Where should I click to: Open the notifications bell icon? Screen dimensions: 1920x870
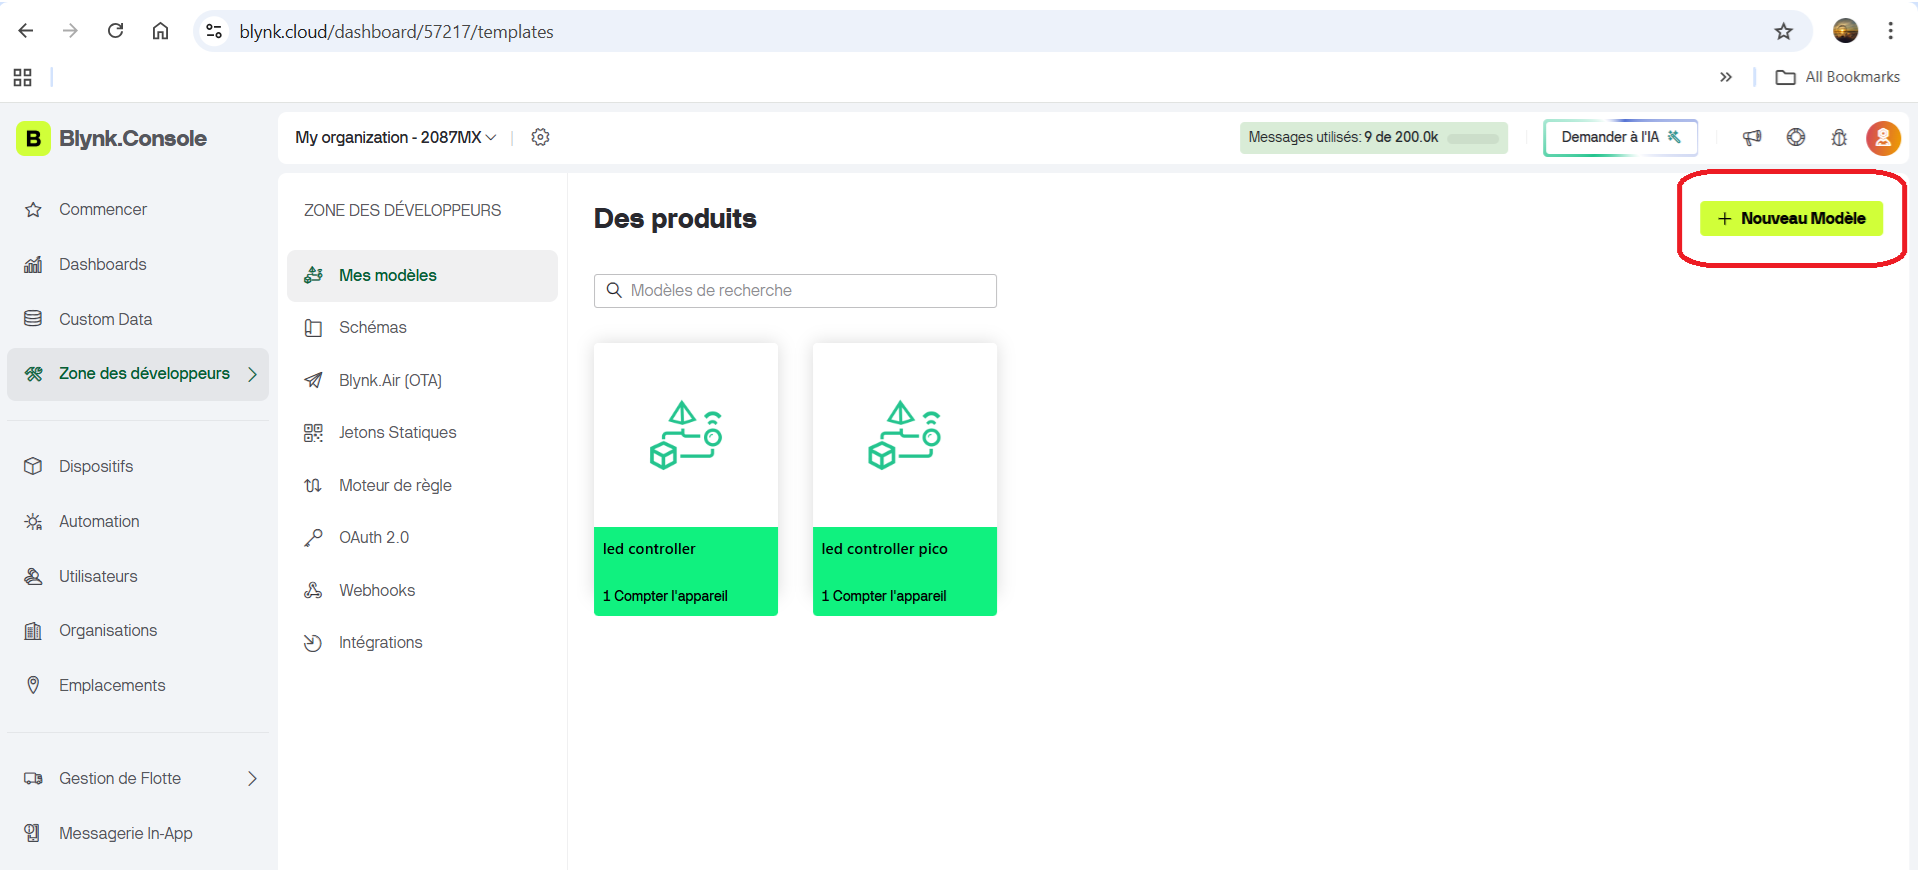pos(1839,137)
